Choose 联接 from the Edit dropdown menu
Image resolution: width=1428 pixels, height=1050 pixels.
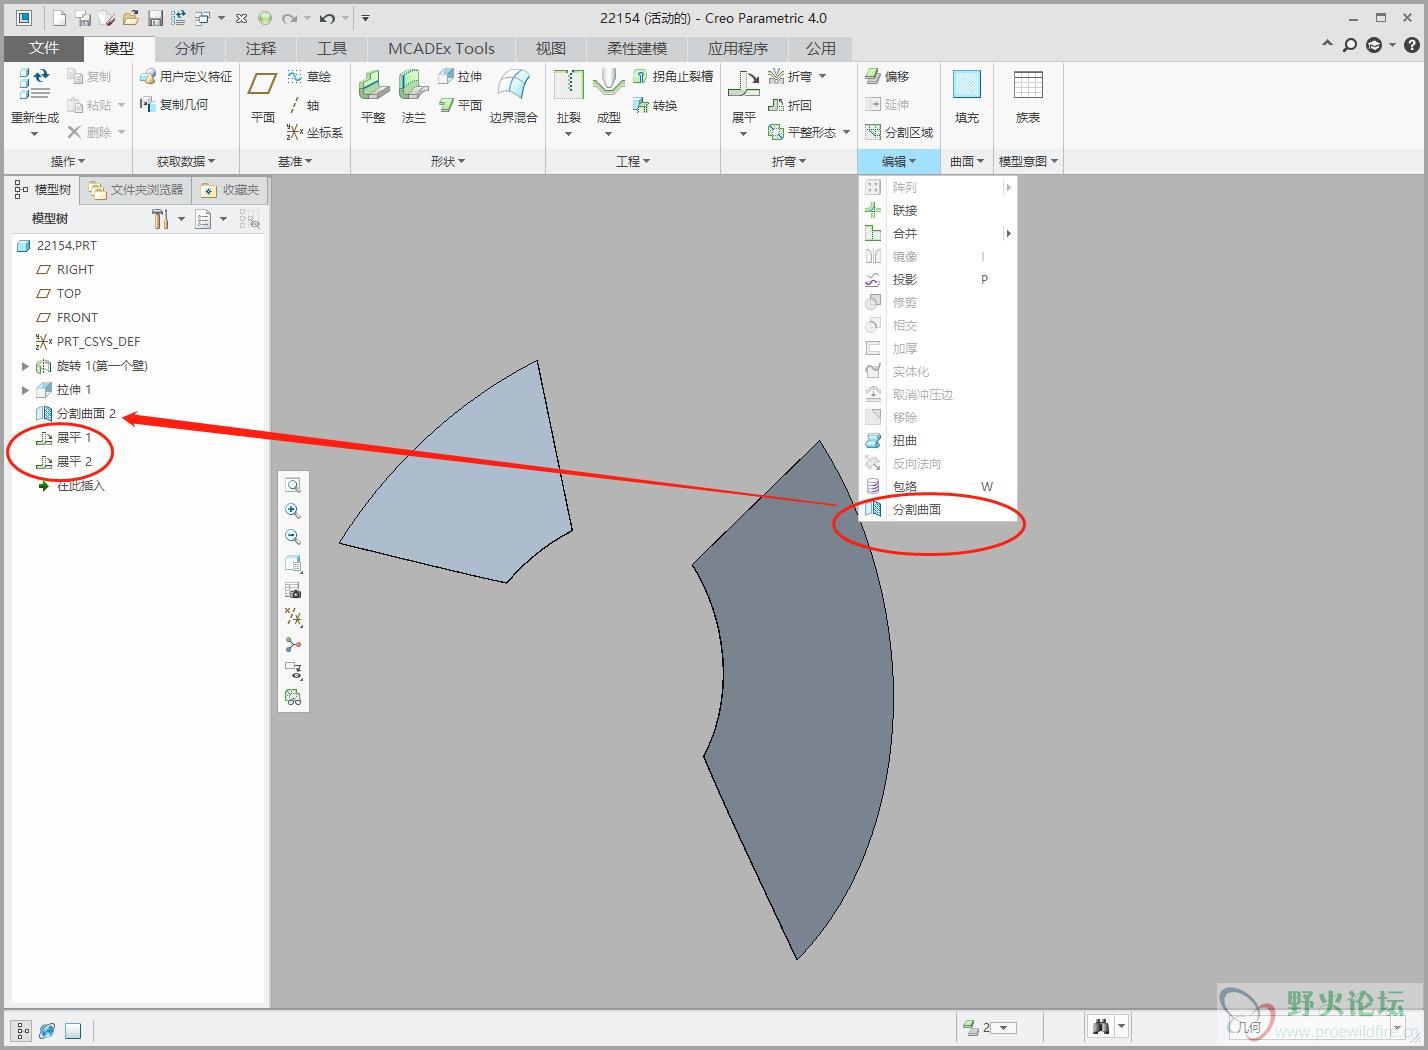pos(937,210)
